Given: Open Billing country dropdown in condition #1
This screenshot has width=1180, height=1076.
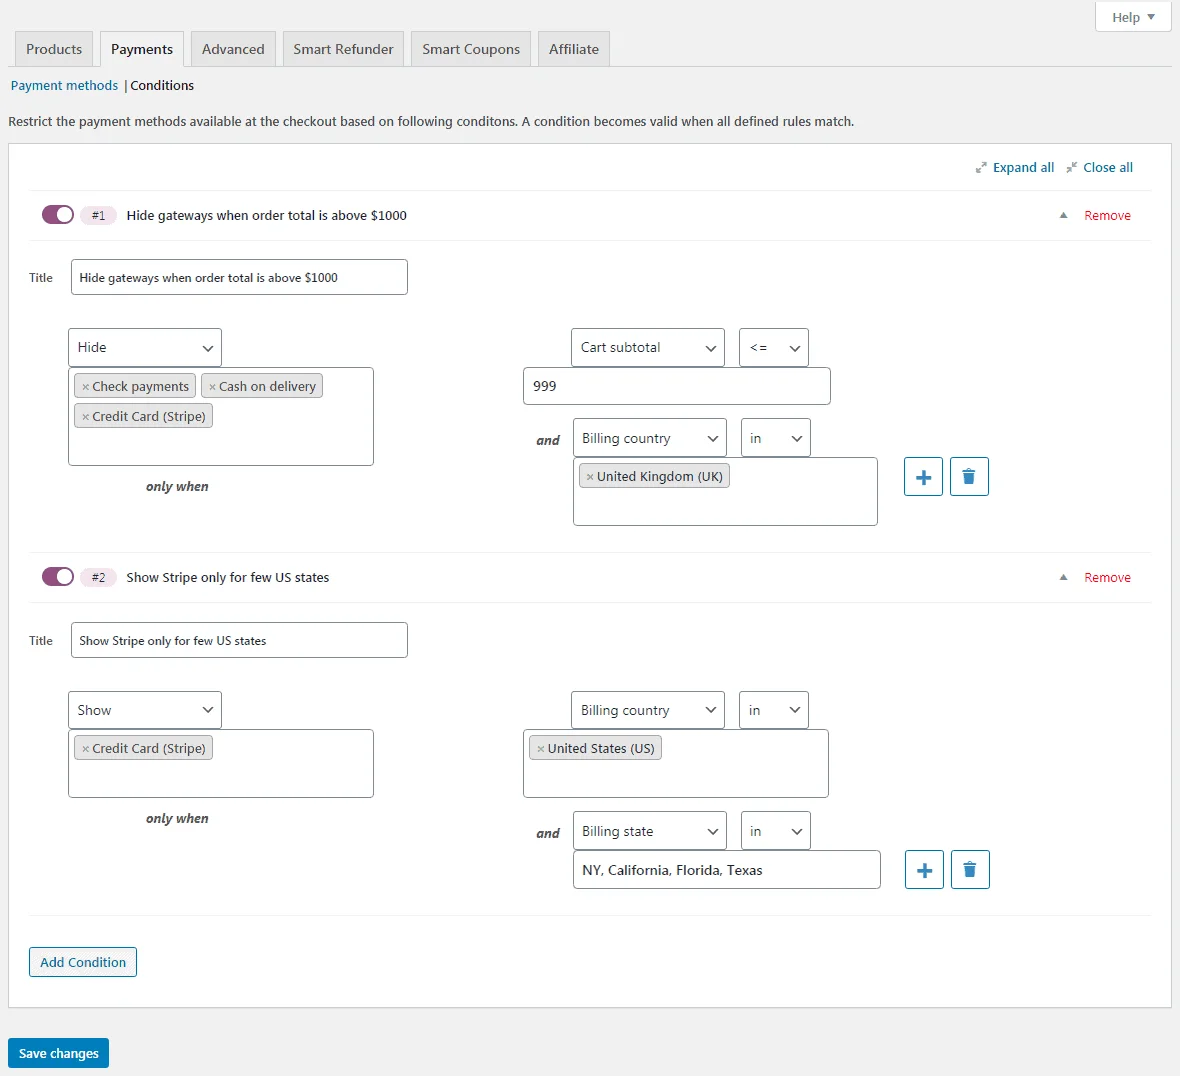Looking at the screenshot, I should tap(649, 438).
